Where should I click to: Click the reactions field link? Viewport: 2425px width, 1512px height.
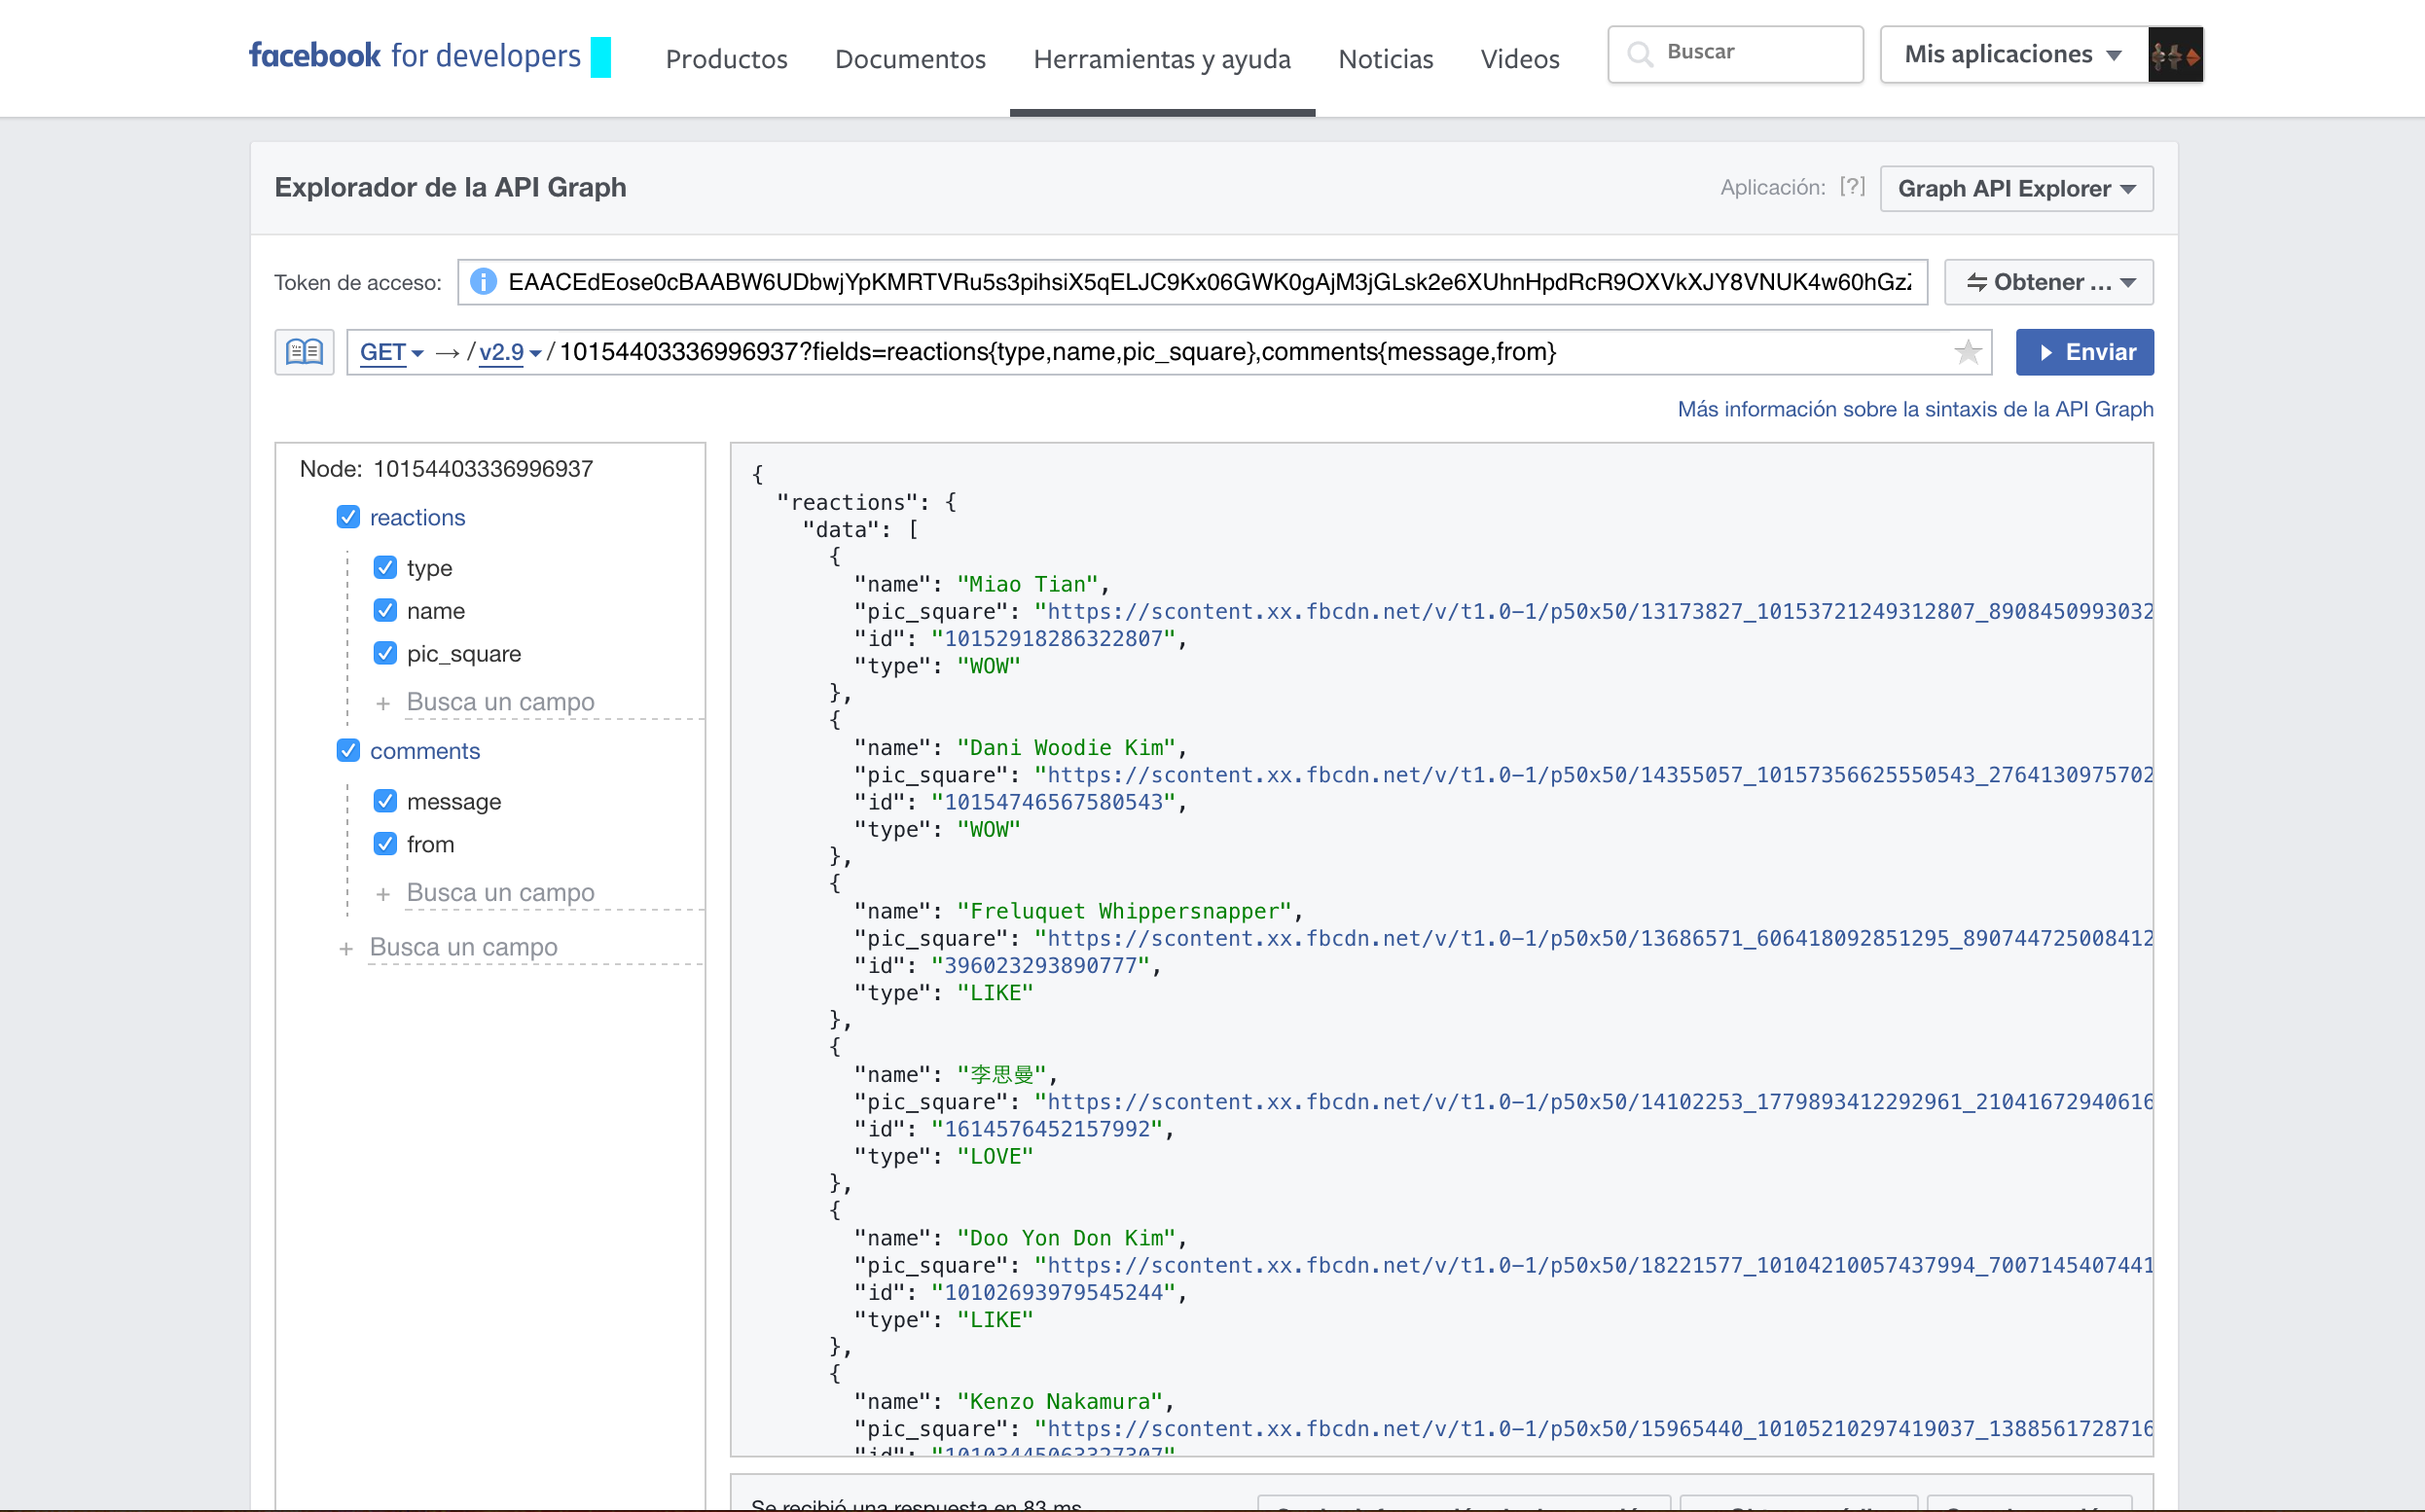[x=418, y=517]
